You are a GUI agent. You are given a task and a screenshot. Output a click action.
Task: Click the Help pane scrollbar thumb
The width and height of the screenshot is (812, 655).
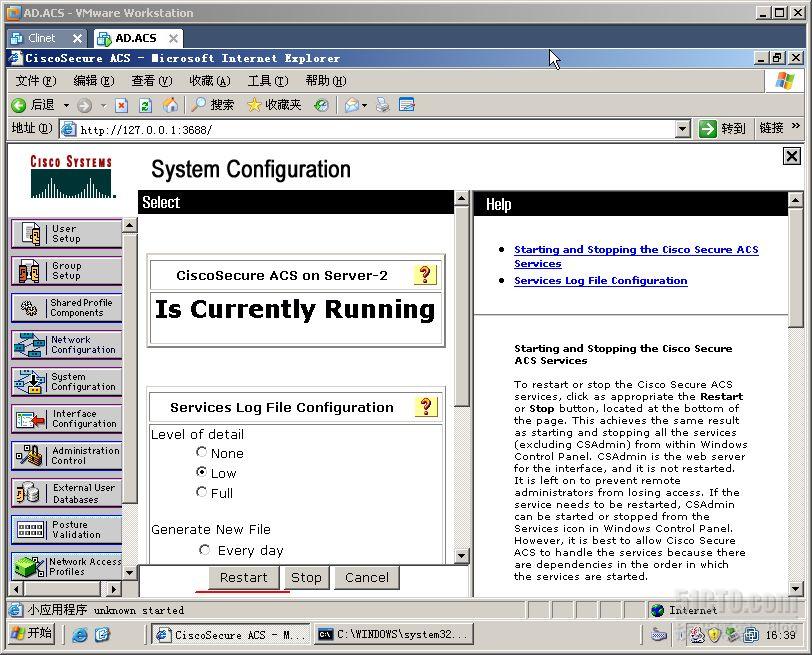tap(795, 267)
